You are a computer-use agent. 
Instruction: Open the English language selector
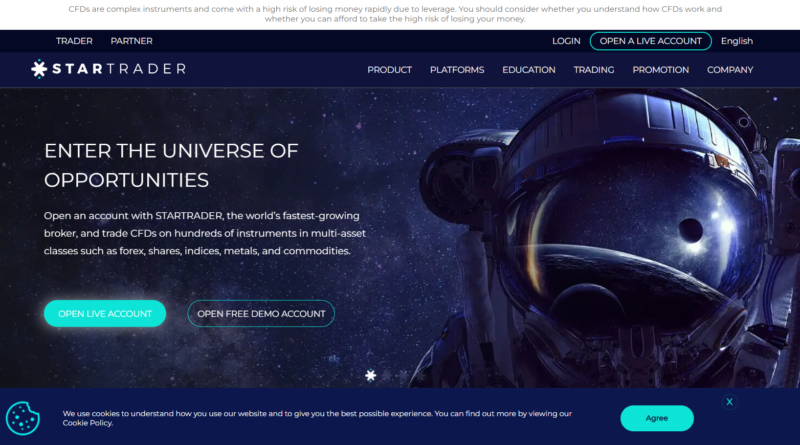tap(737, 41)
